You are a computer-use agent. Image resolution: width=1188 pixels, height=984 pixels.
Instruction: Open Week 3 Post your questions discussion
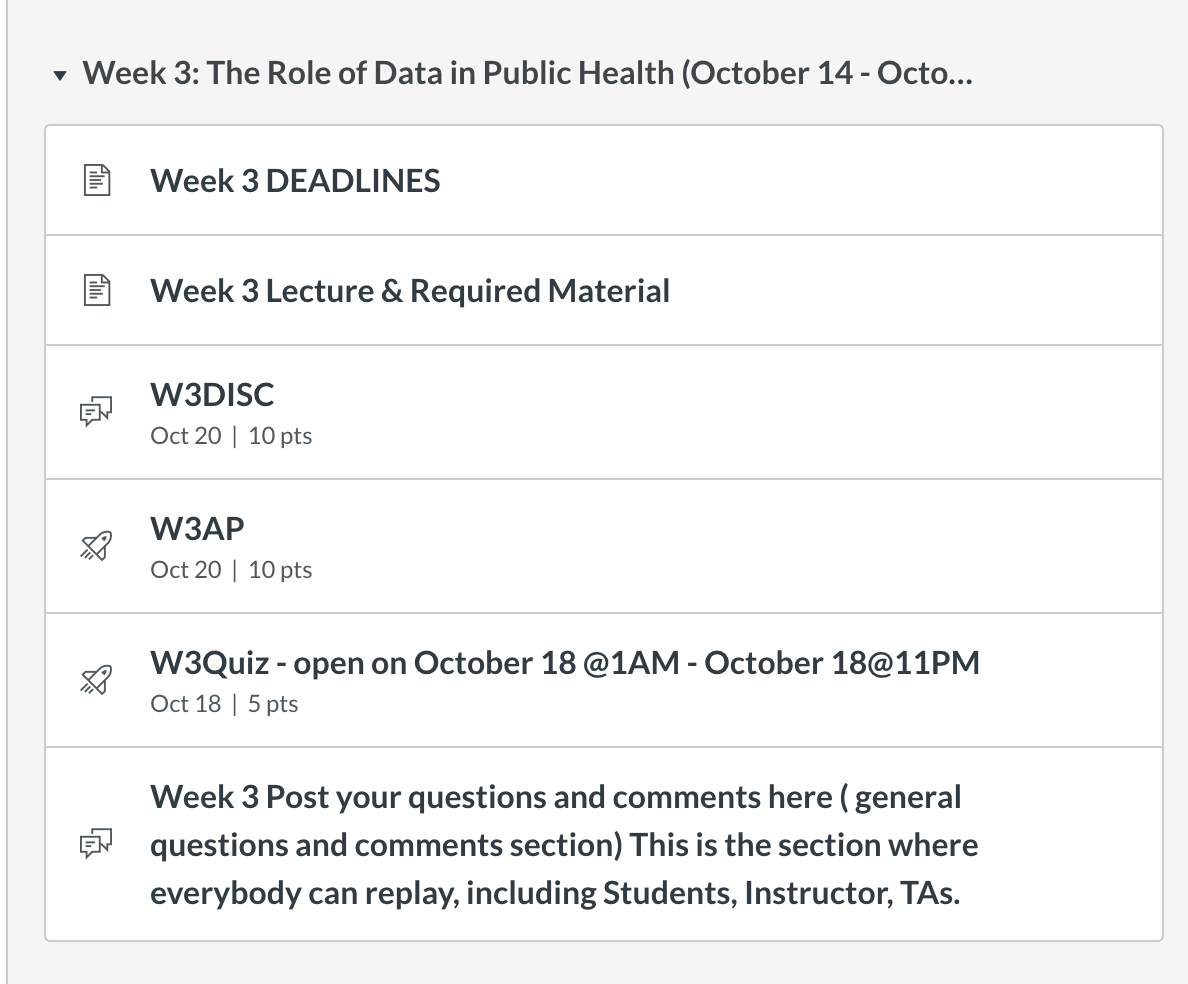coord(564,845)
